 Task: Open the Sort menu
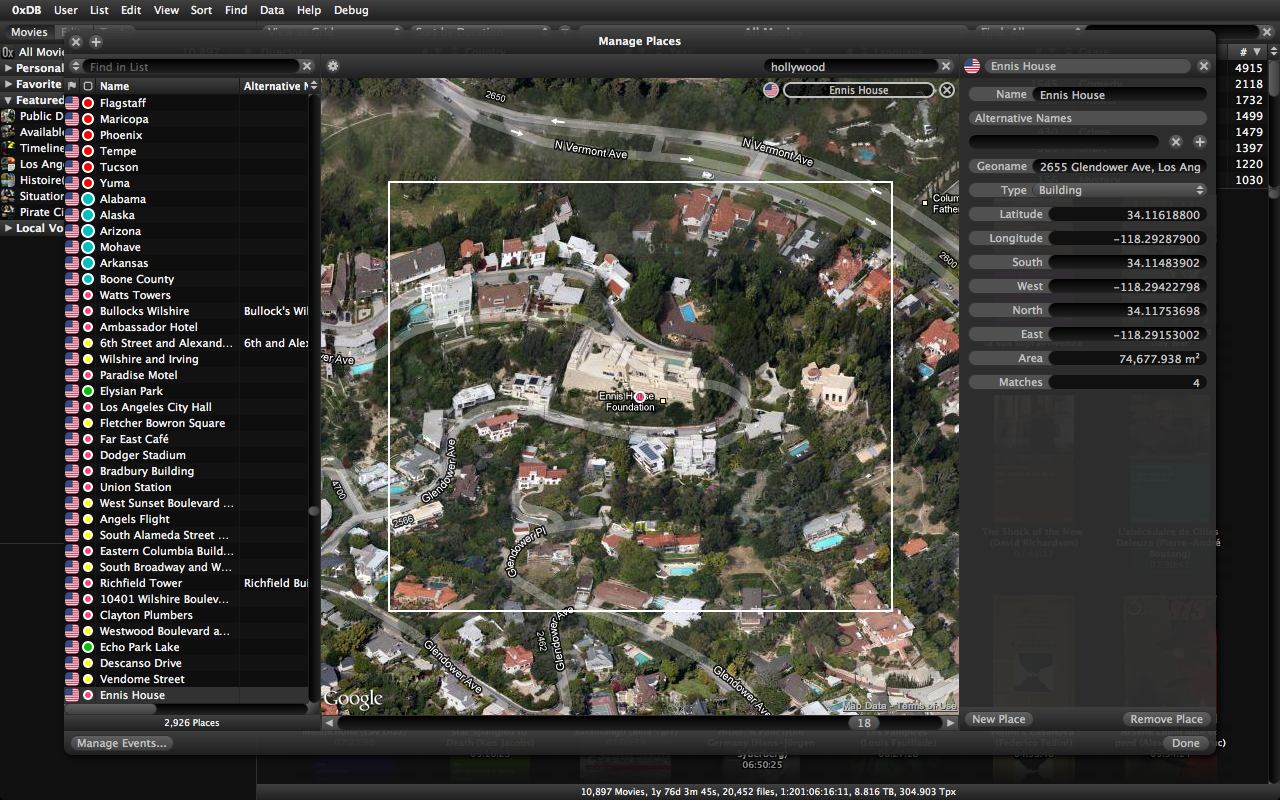[x=201, y=10]
